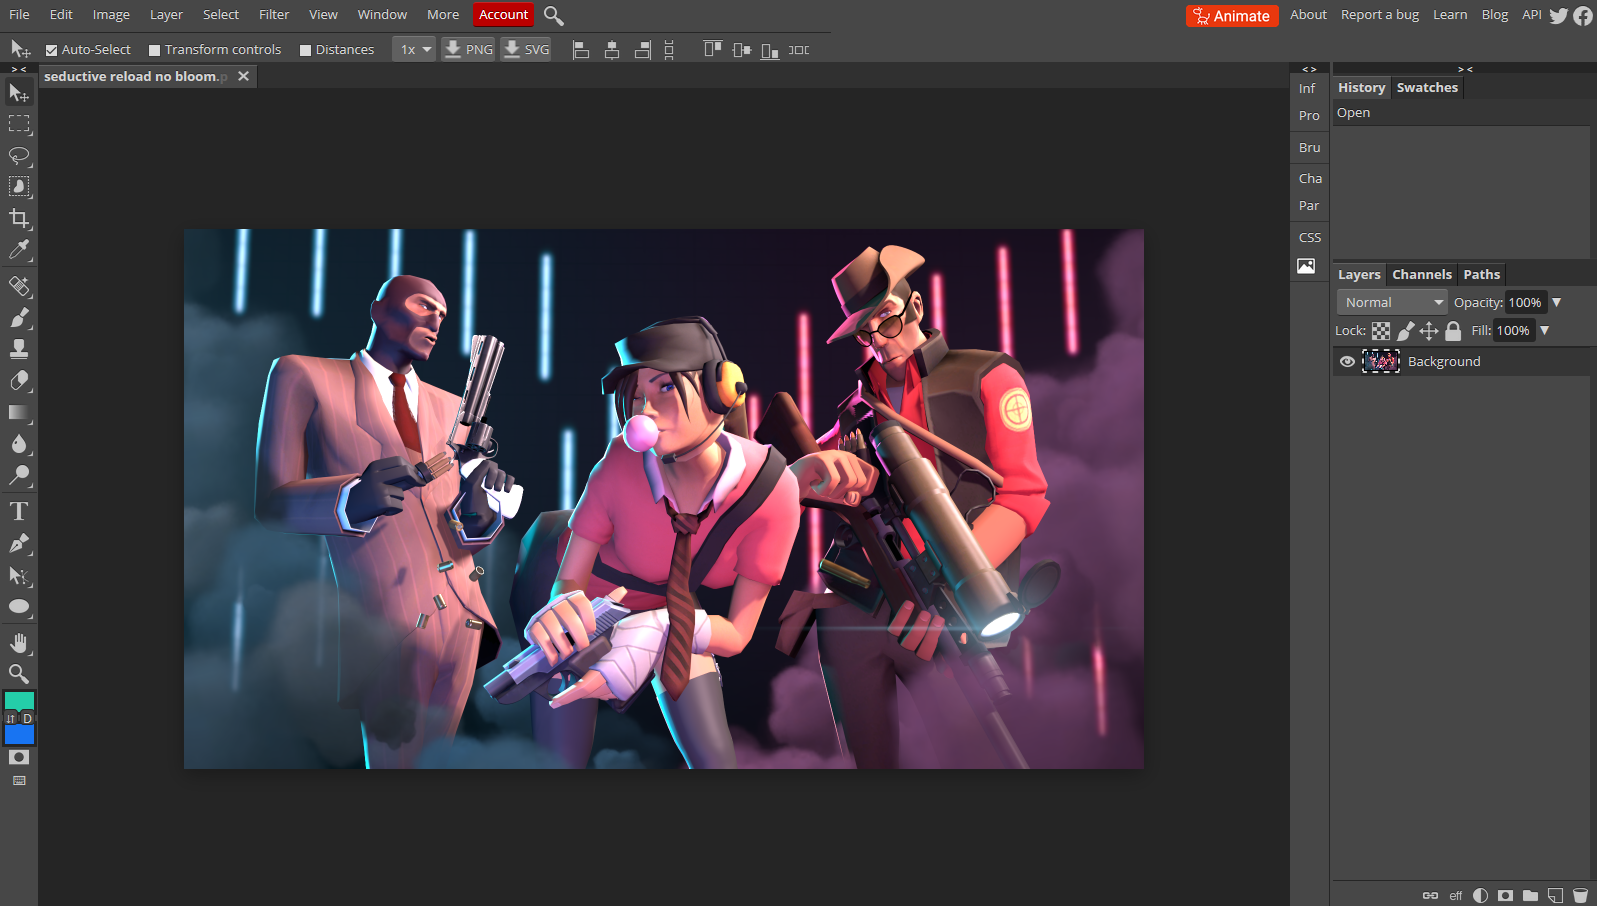
Task: Select the Path Select tool
Action: point(19,575)
